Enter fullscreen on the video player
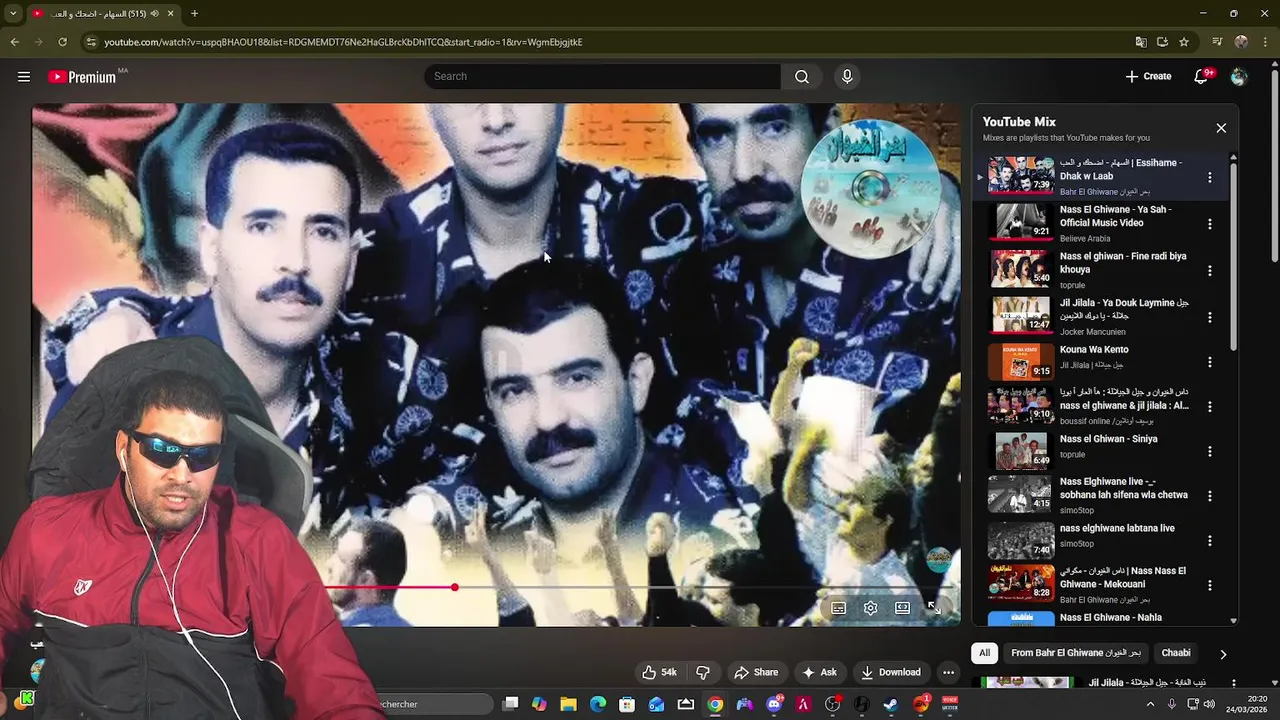Image resolution: width=1280 pixels, height=720 pixels. point(934,608)
